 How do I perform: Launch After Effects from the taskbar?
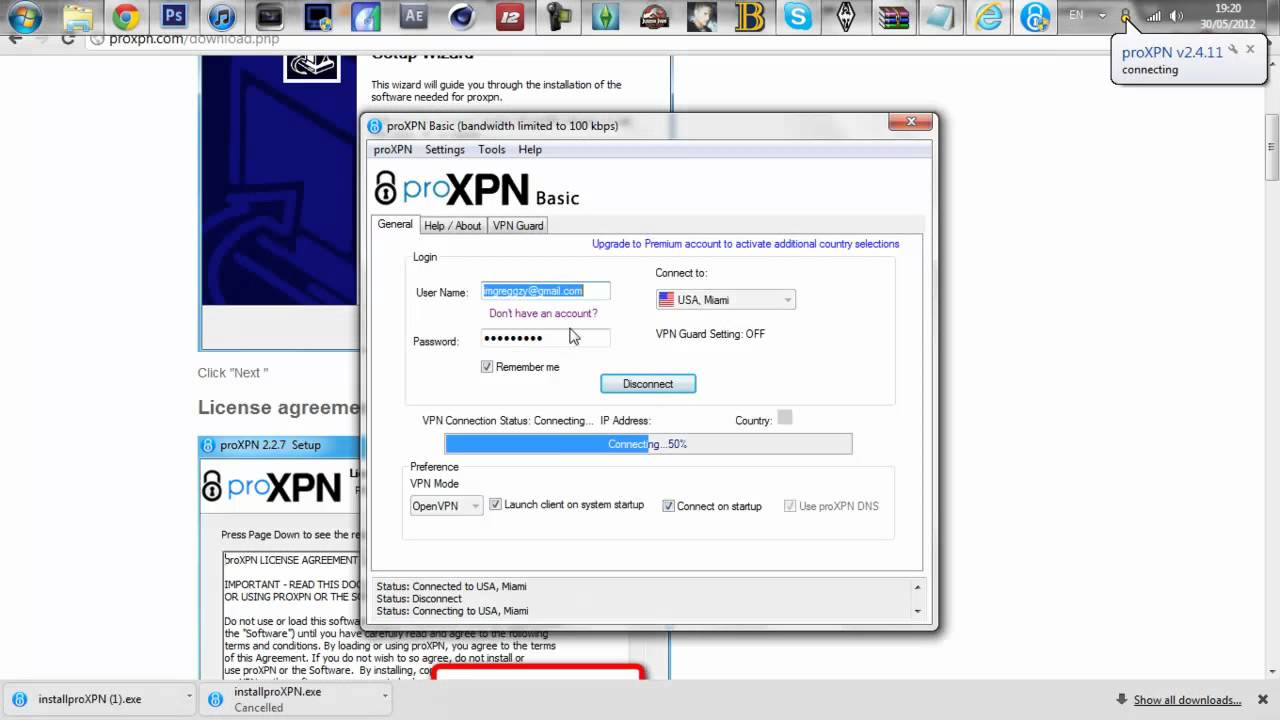[x=413, y=17]
